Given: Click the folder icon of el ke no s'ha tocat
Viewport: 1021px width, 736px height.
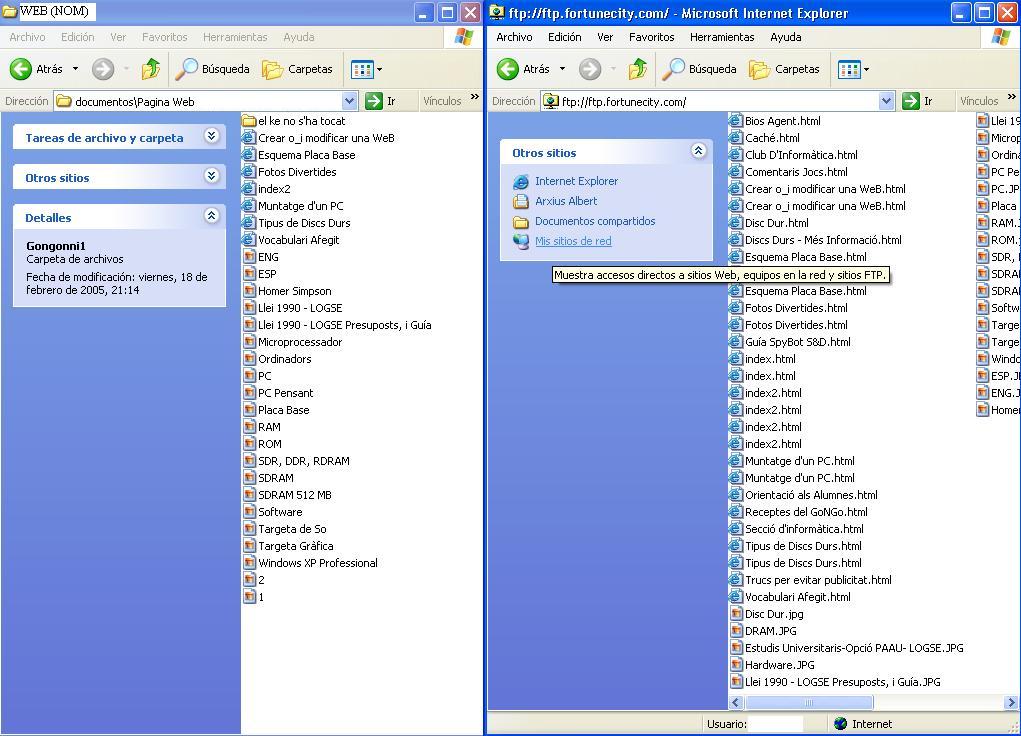Looking at the screenshot, I should tap(249, 120).
